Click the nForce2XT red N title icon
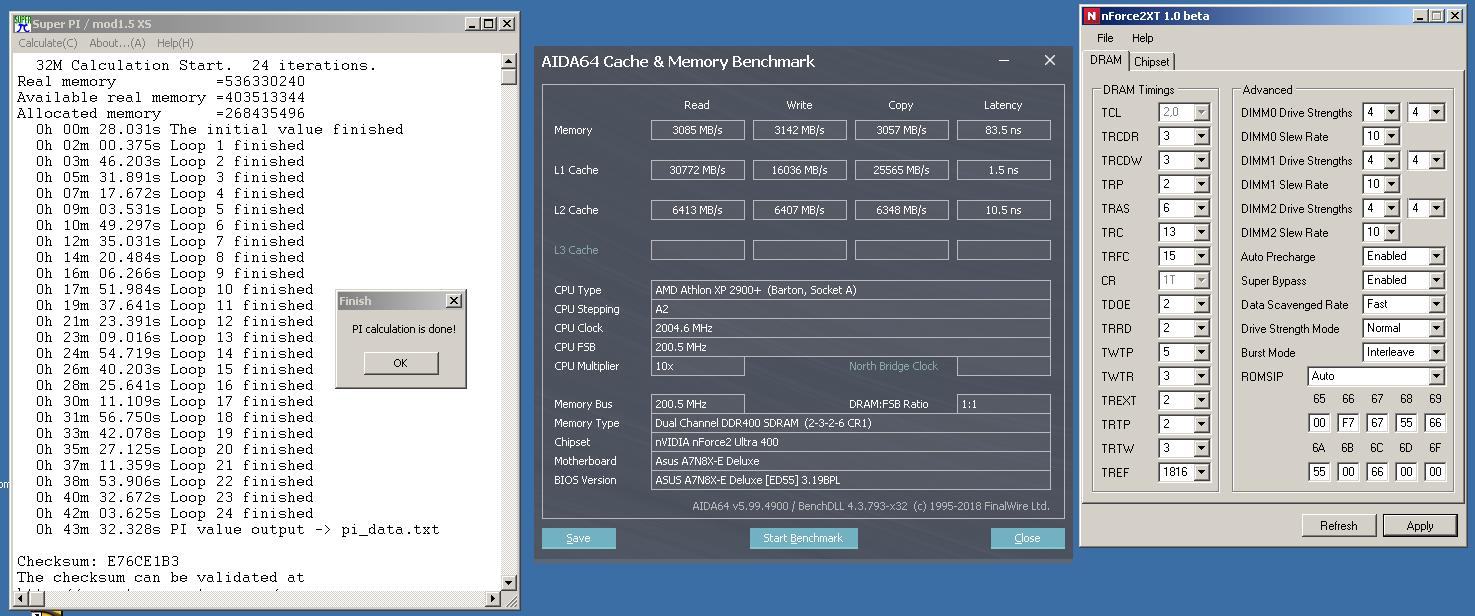The height and width of the screenshot is (616, 1475). [x=1091, y=16]
